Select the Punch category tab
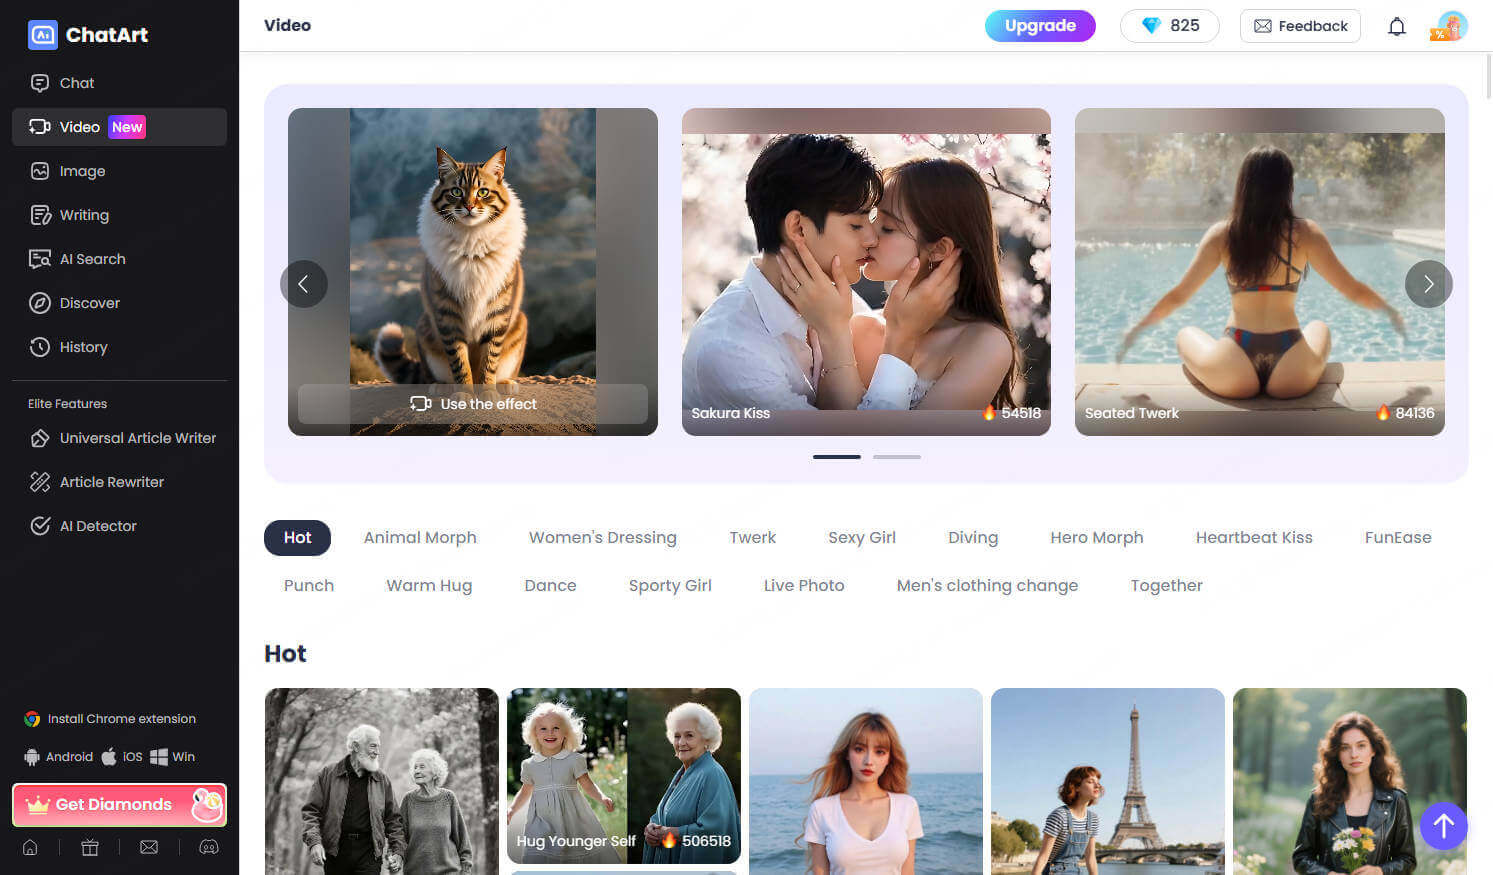Viewport: 1493px width, 875px height. 309,586
